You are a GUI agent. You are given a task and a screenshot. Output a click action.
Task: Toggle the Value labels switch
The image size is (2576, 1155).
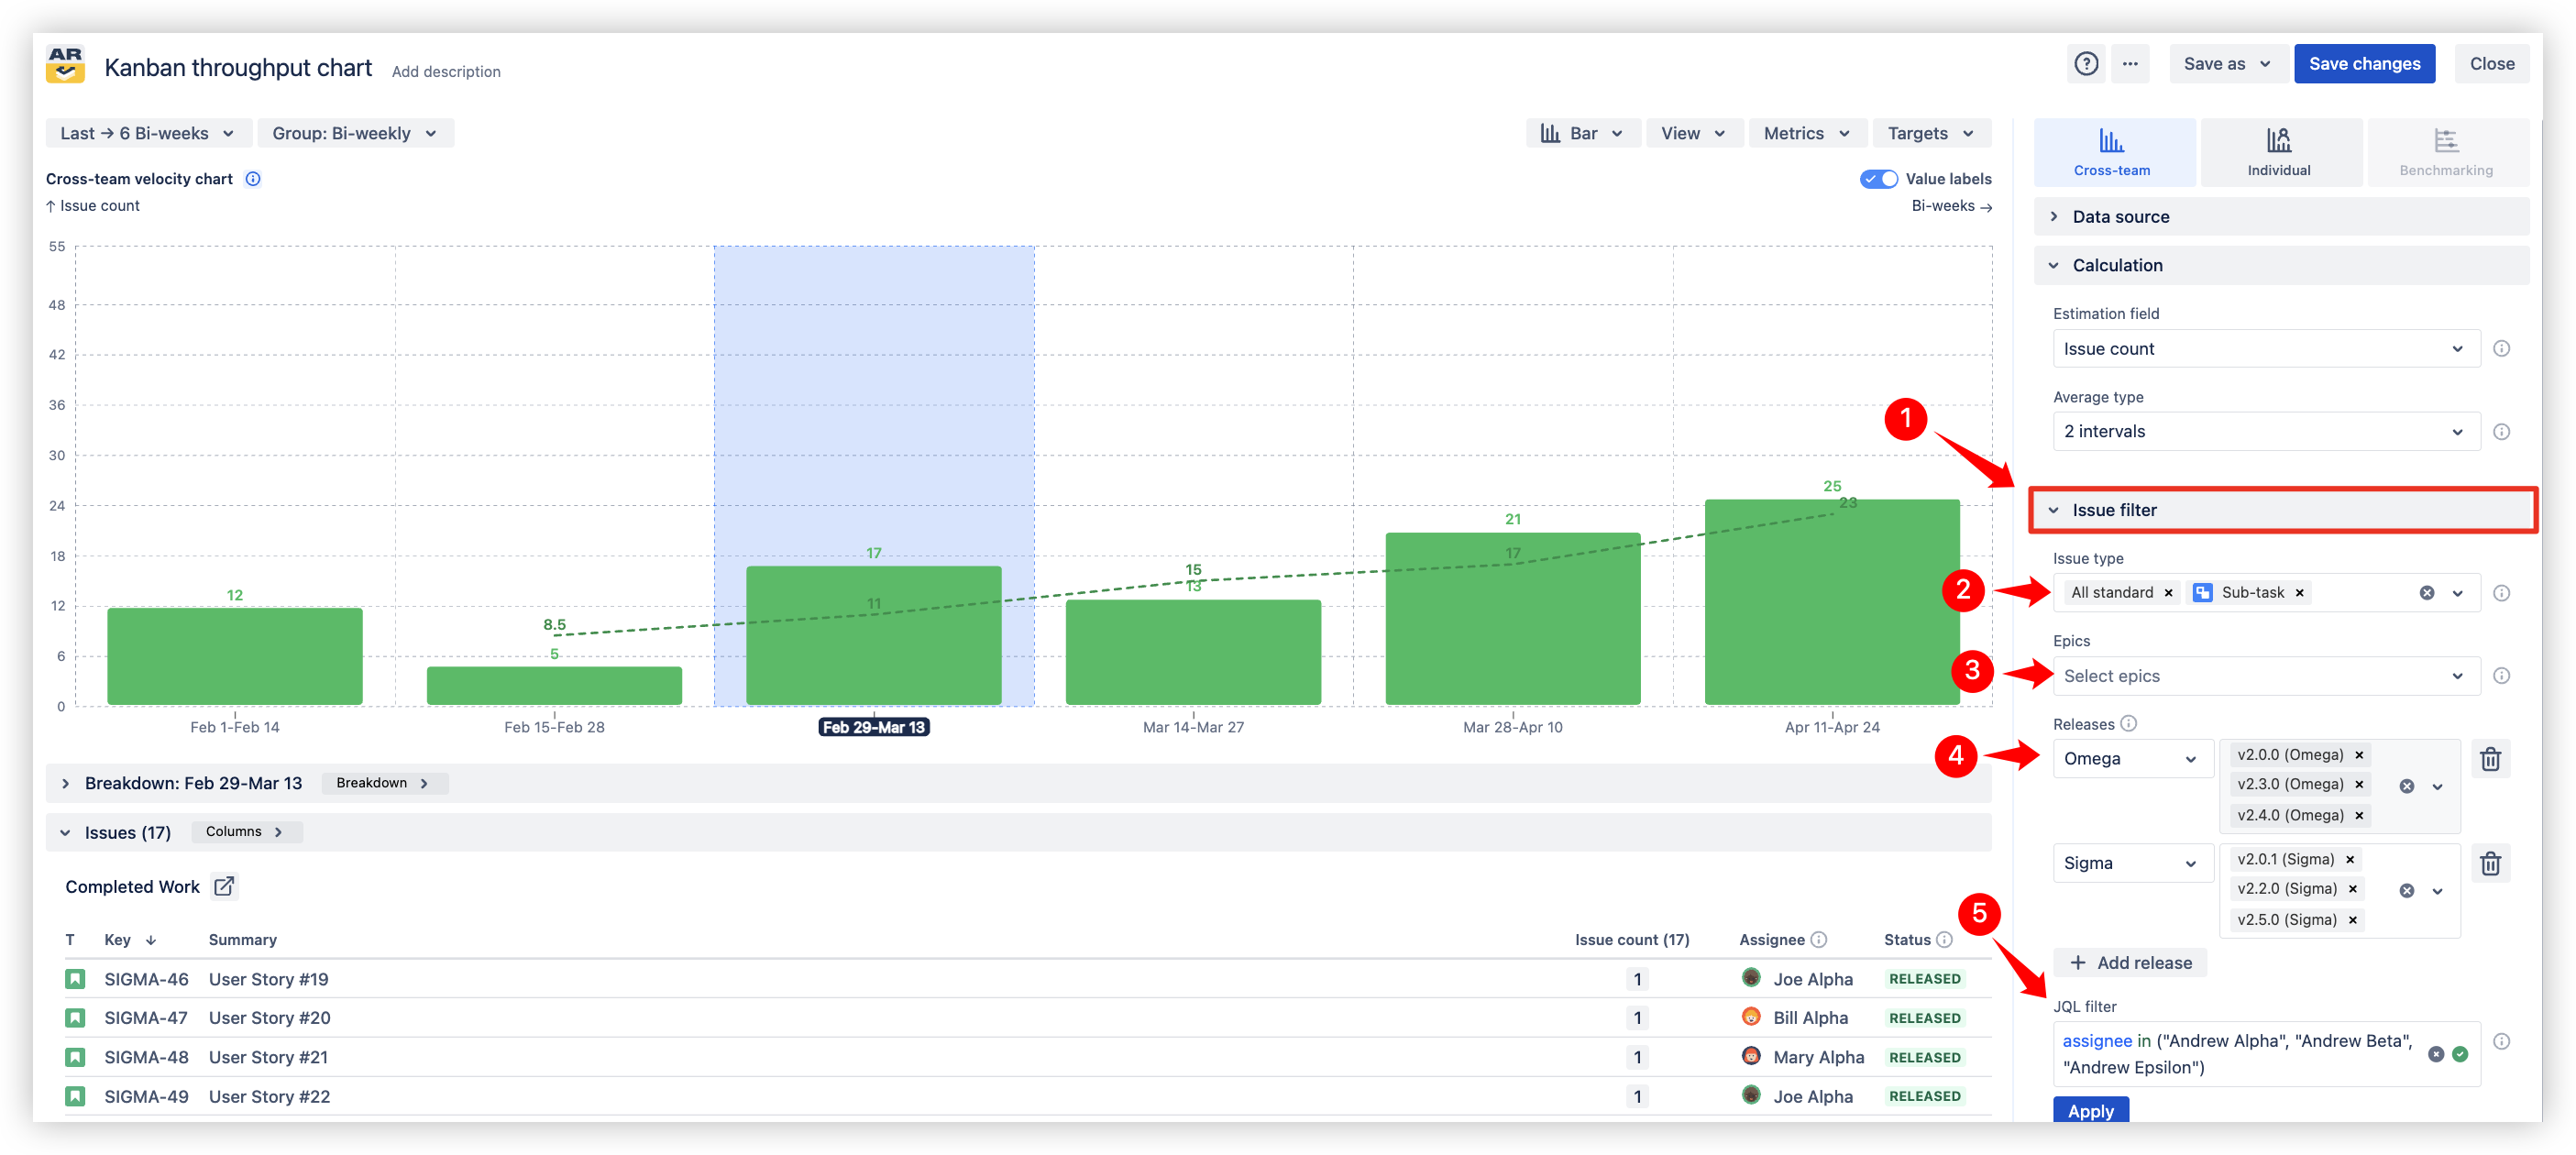[x=1878, y=179]
